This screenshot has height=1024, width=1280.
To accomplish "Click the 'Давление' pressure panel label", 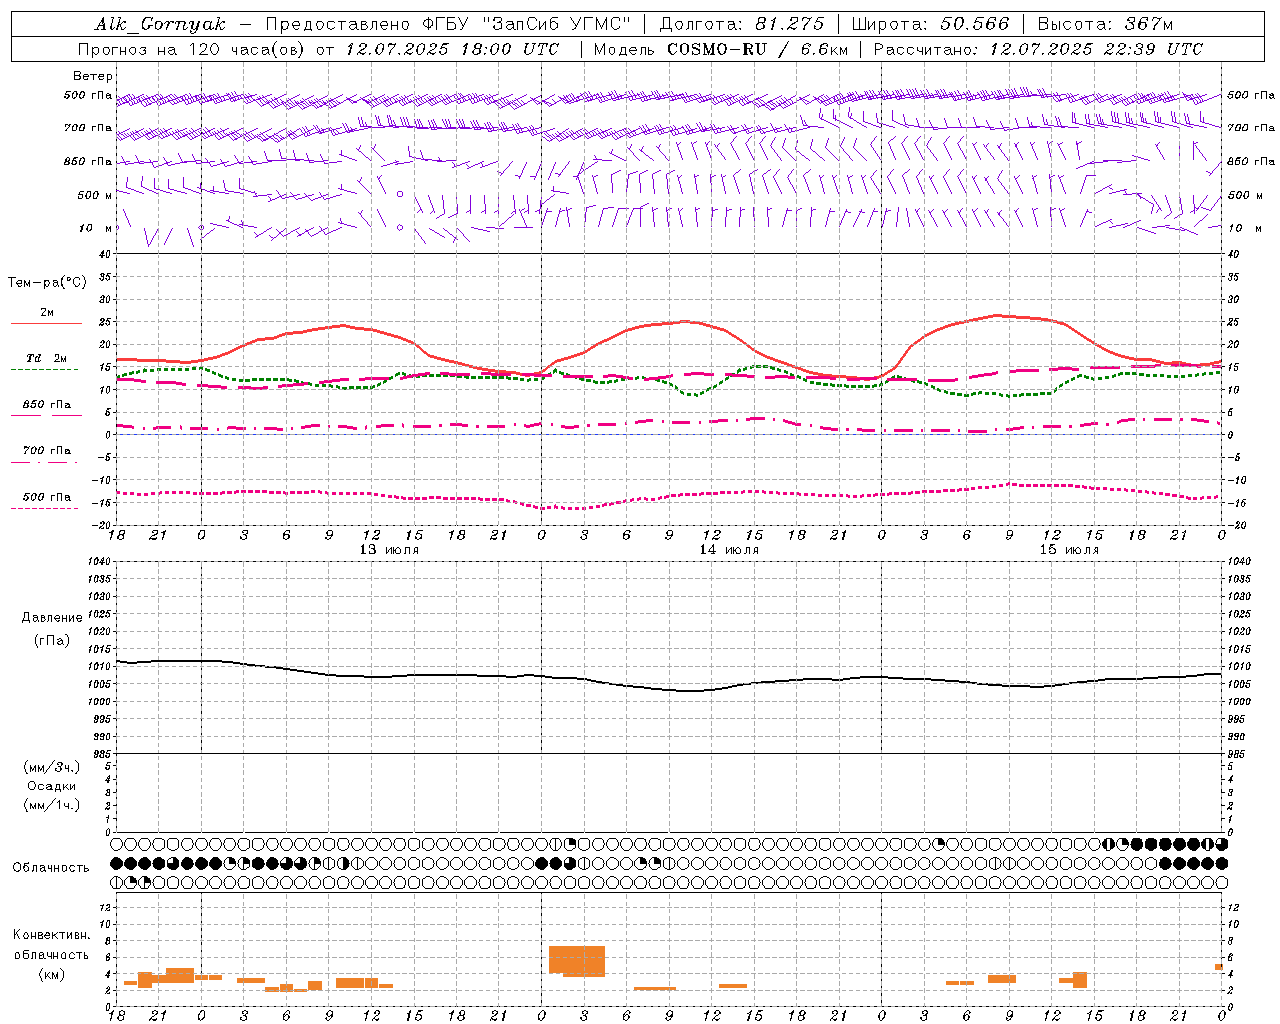I will coord(52,618).
